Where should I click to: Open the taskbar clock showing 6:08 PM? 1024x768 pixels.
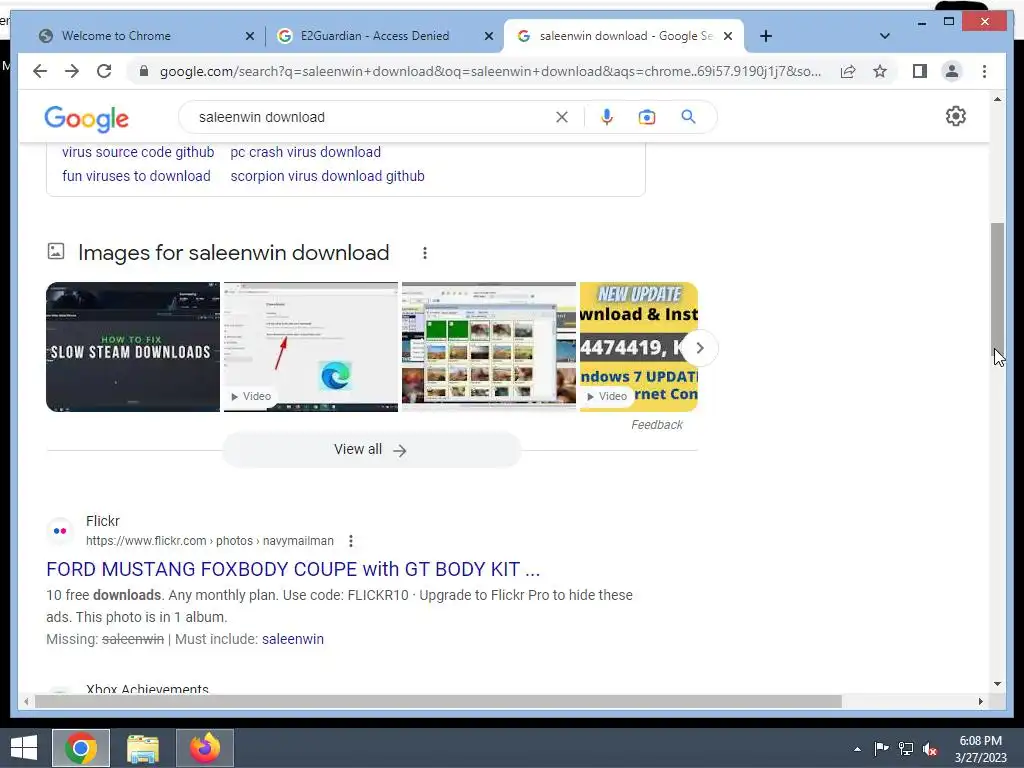point(980,749)
